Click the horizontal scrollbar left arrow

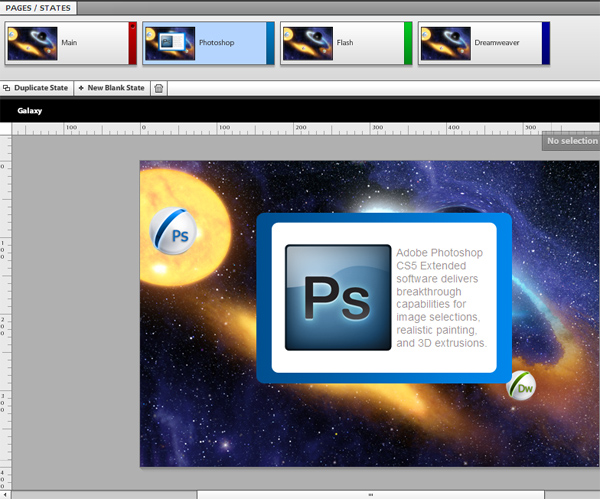tap(5, 495)
